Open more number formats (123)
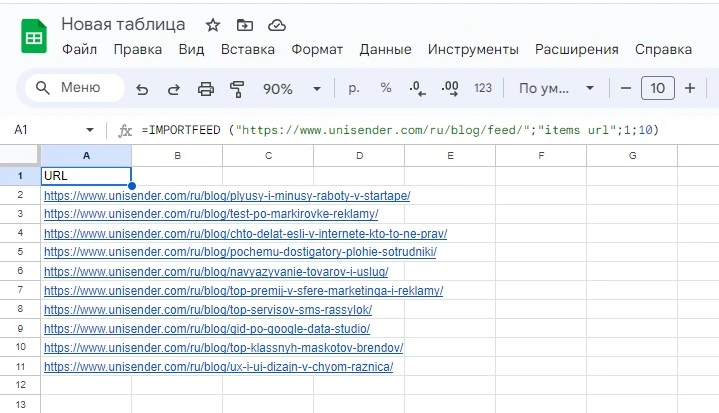 tap(482, 88)
